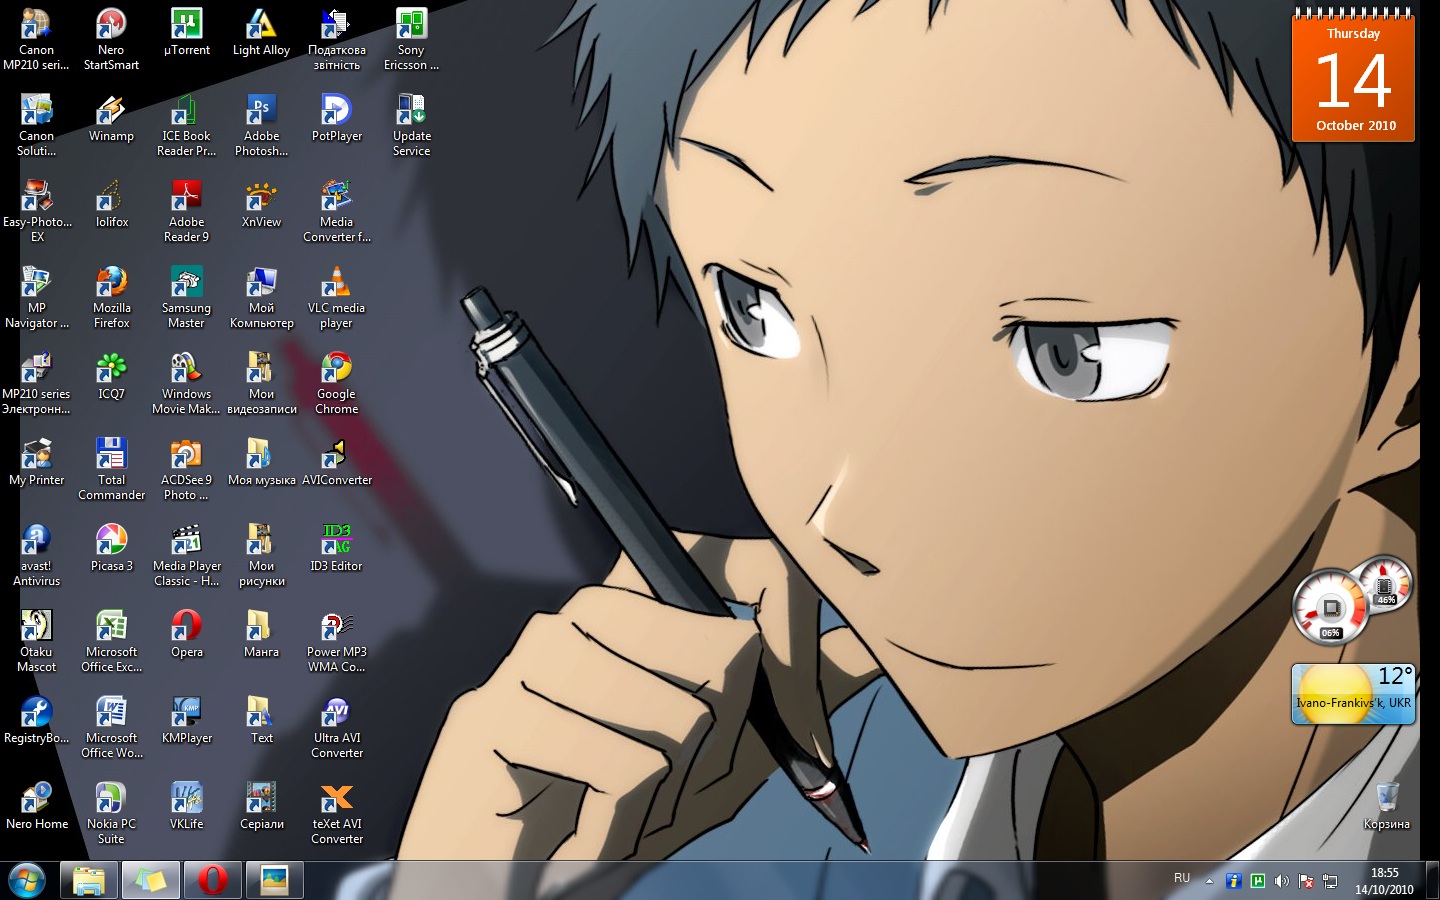
Task: Open Power MP3 WMA Converter
Action: (337, 642)
